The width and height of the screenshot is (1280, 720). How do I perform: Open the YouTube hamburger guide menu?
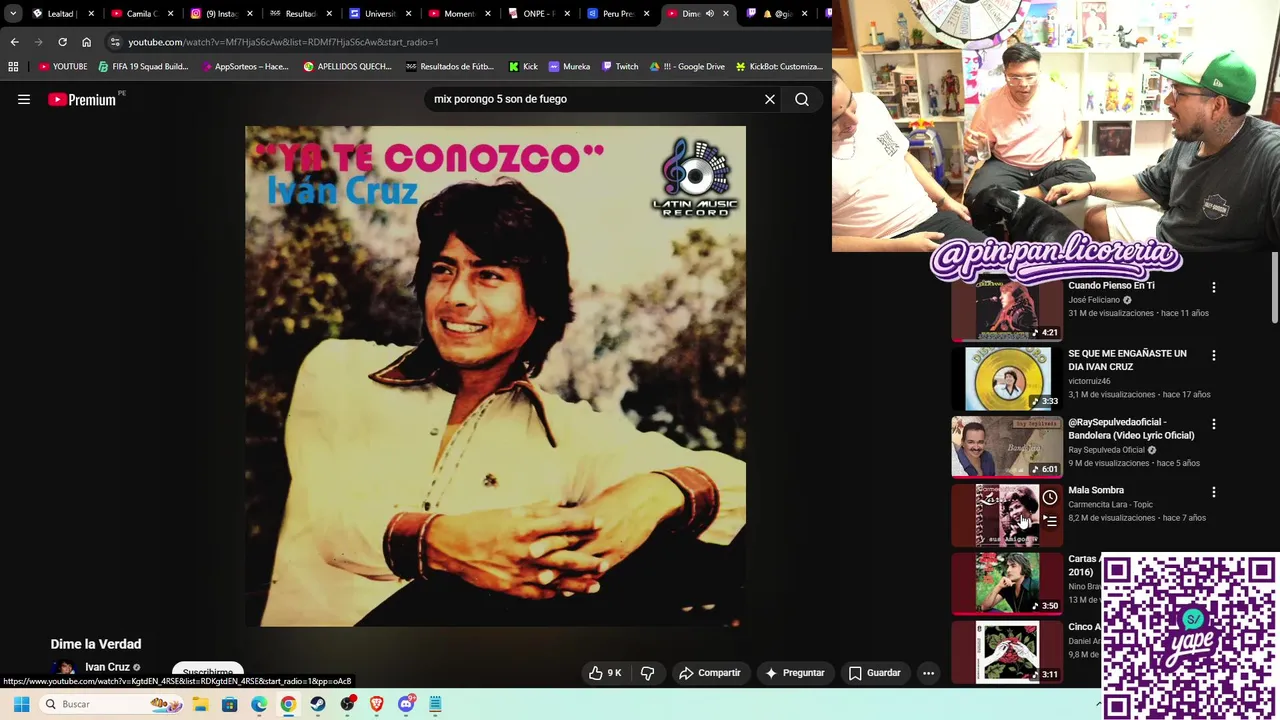click(x=24, y=99)
